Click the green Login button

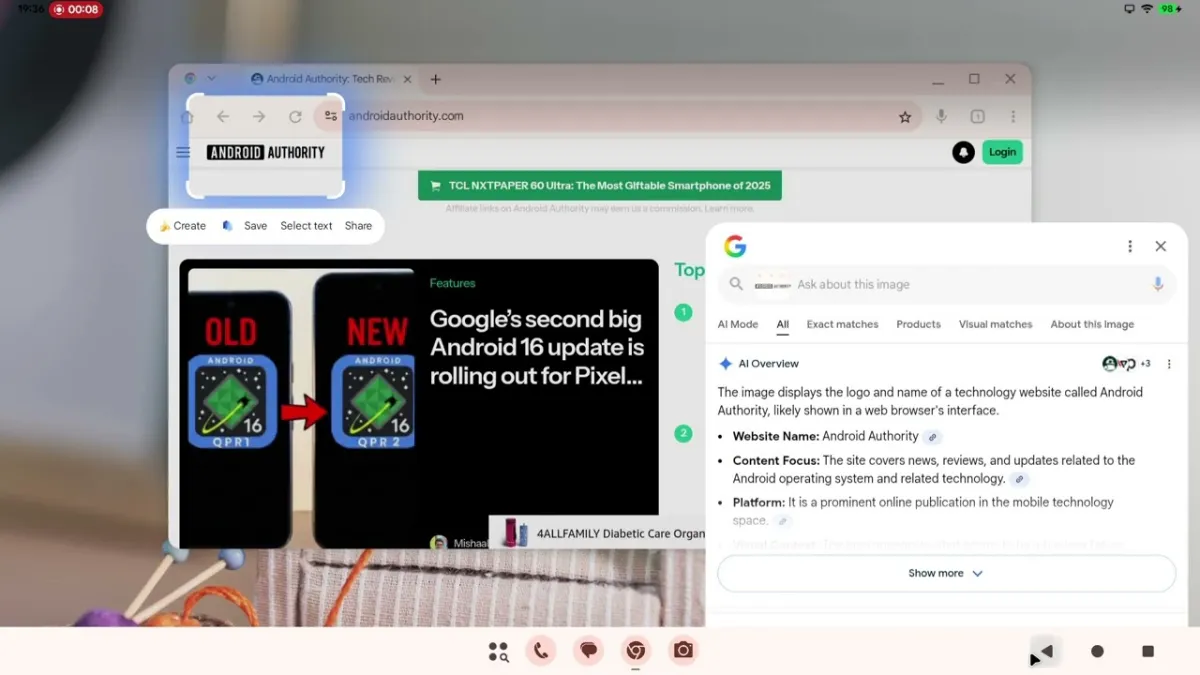pyautogui.click(x=1002, y=152)
